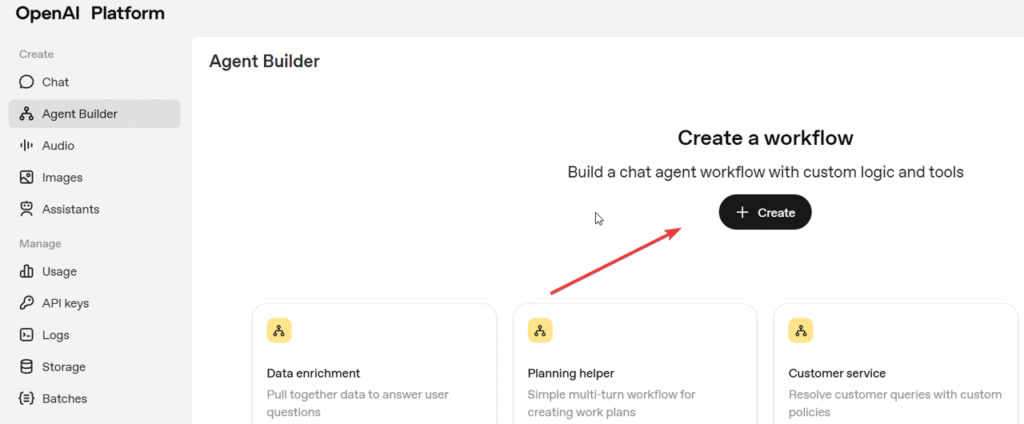Click the Batches braces icon

point(27,399)
